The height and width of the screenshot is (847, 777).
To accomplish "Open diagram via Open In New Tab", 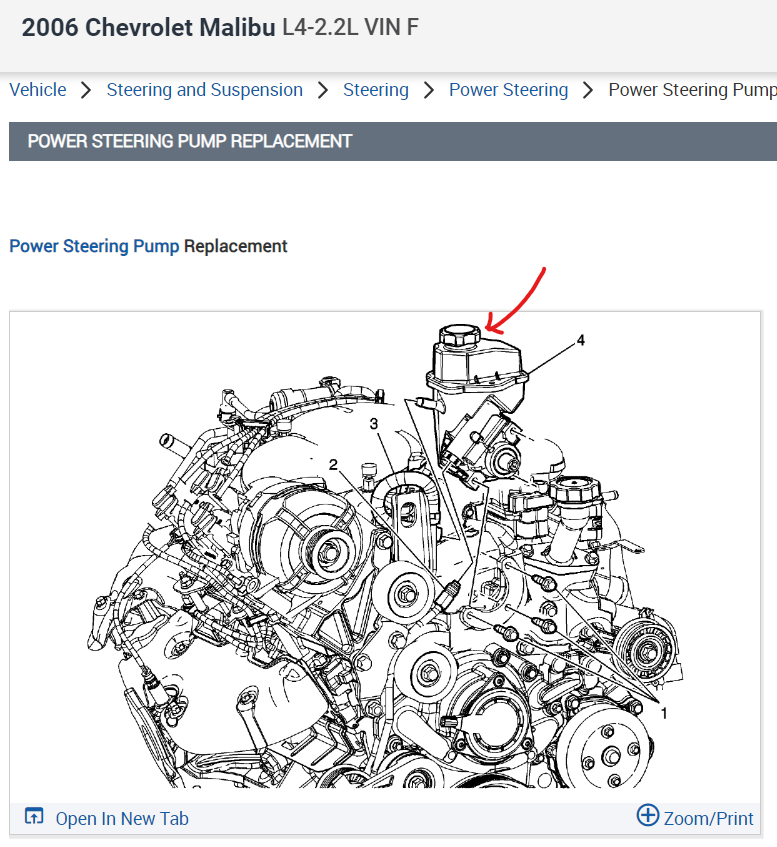I will 122,818.
